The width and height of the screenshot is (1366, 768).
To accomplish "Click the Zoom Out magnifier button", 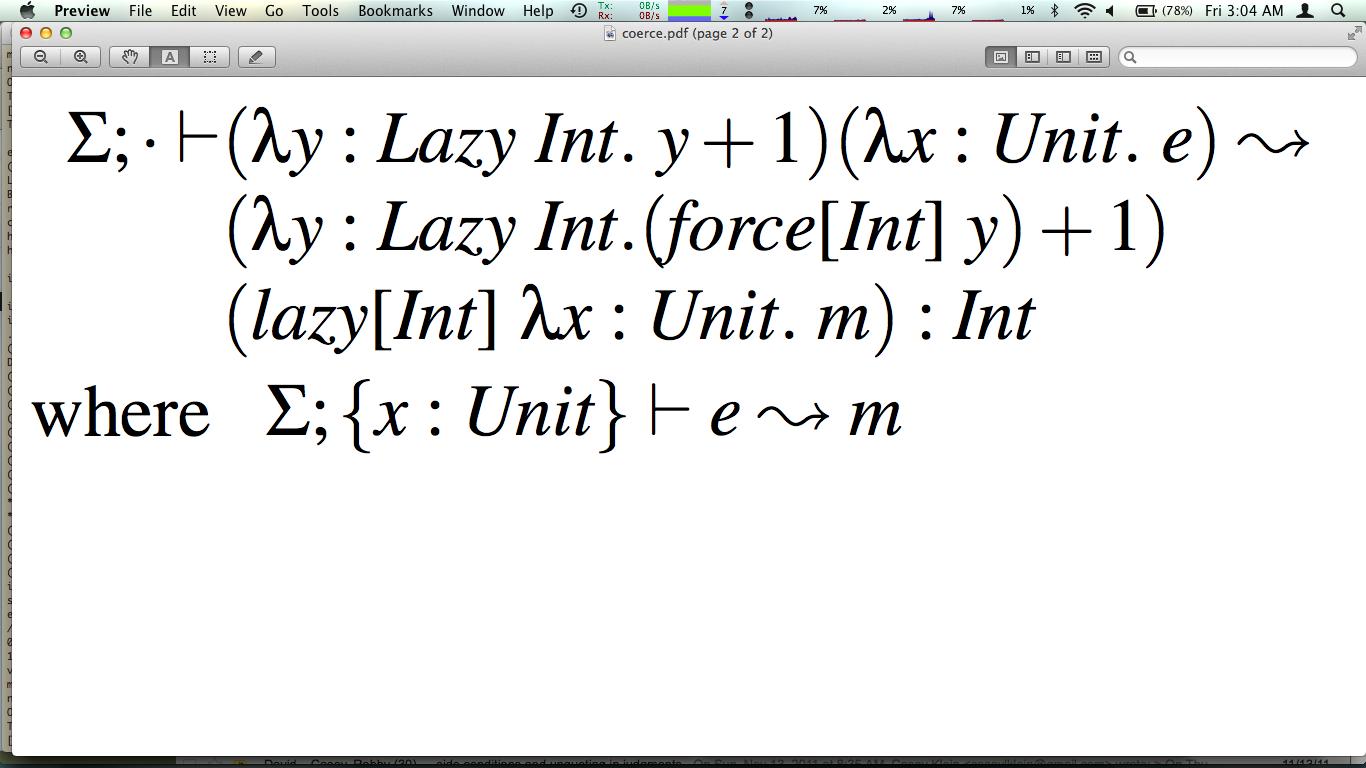I will (41, 57).
